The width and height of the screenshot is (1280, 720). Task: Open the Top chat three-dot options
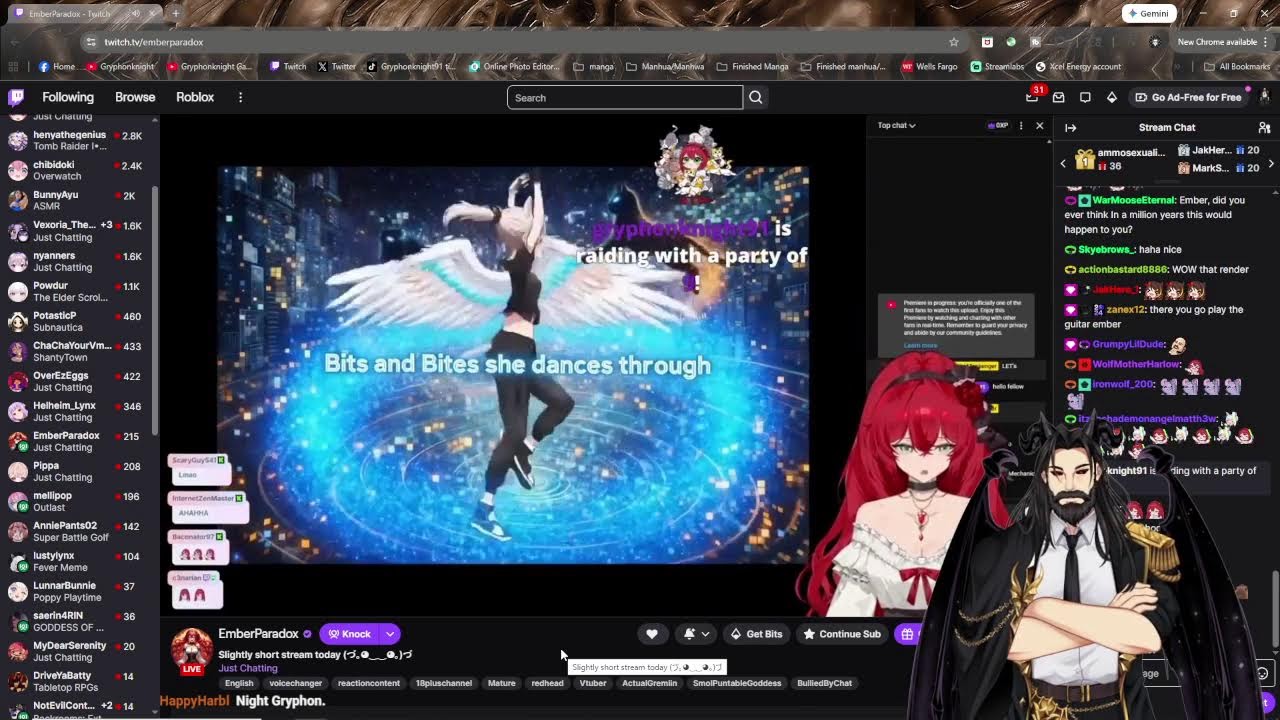tap(1021, 125)
